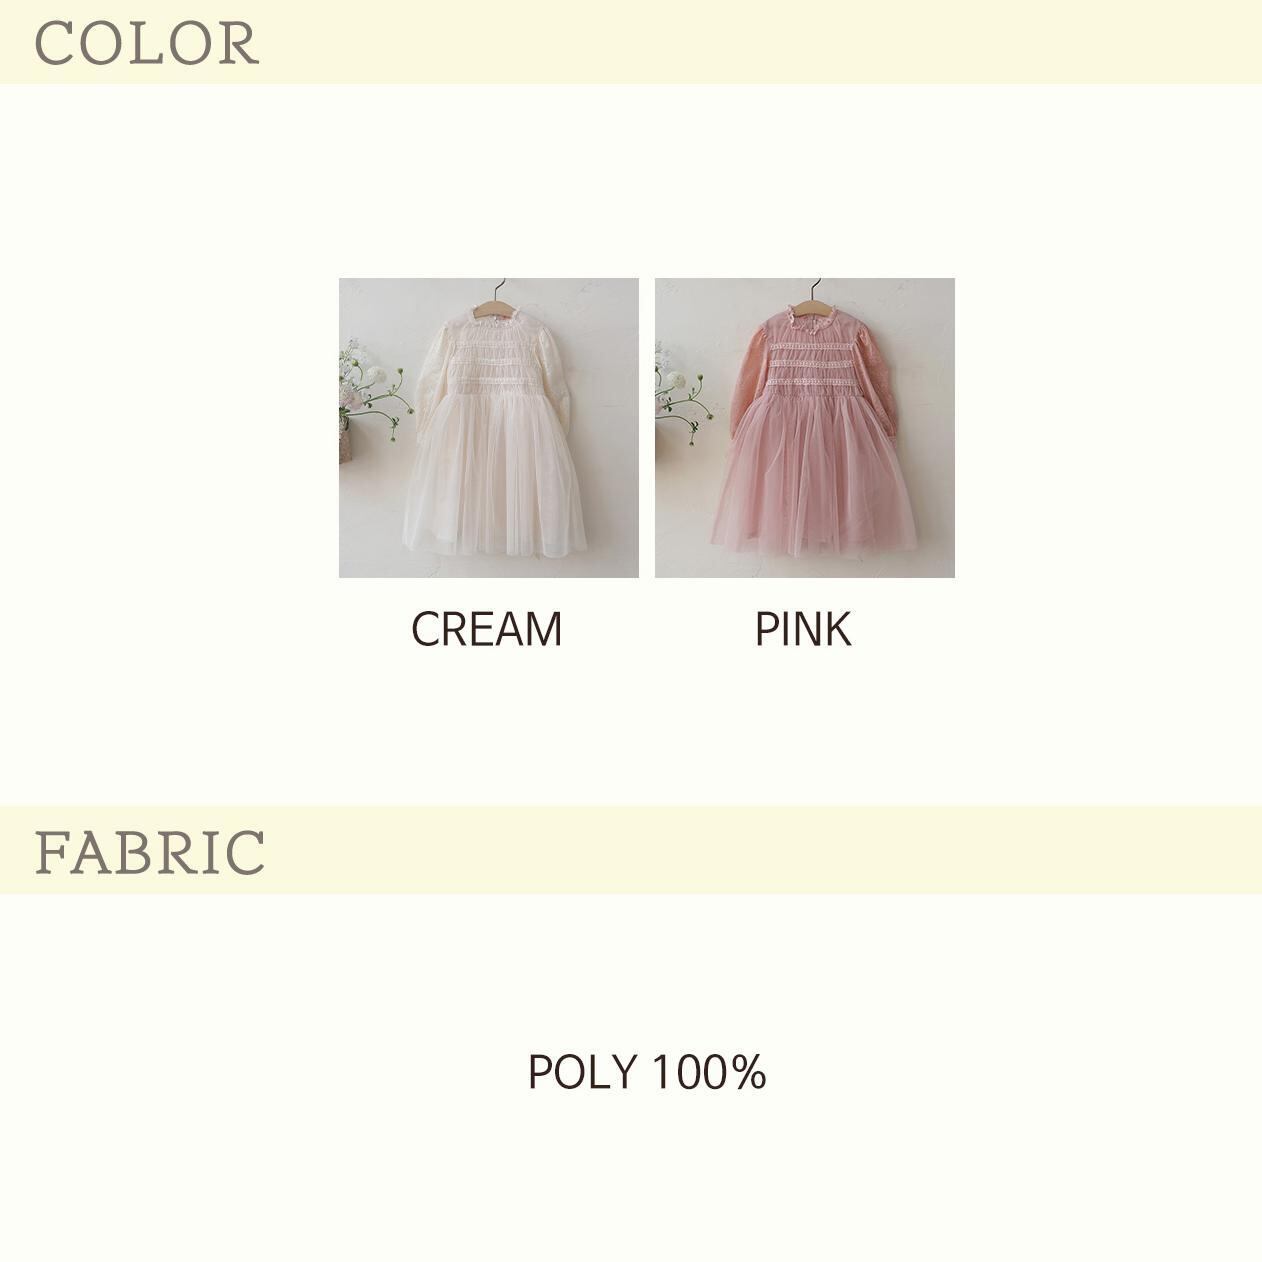Click the FABRIC section heading

pos(150,852)
